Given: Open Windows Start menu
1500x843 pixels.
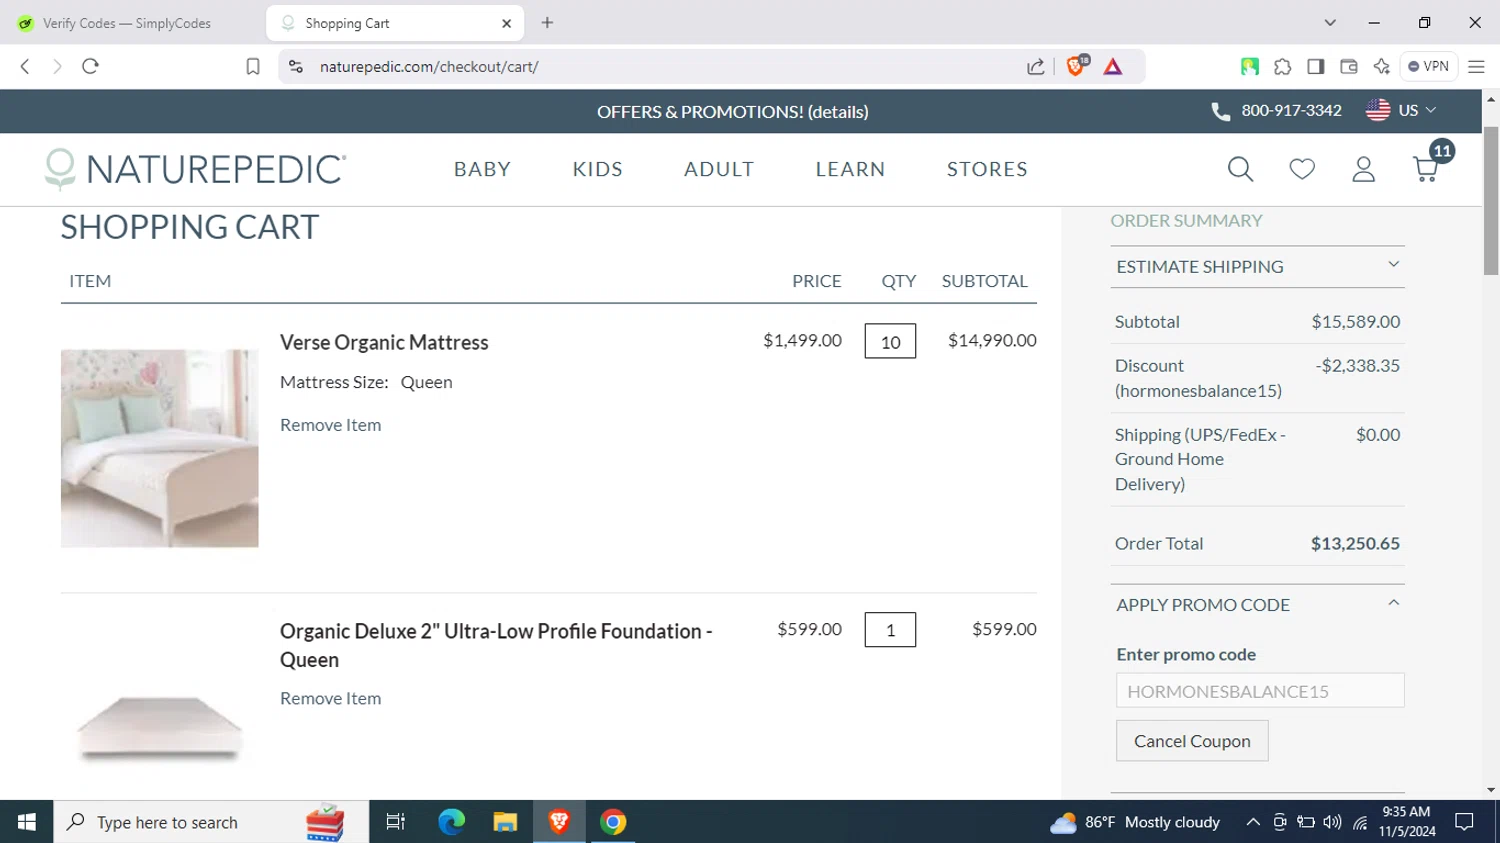Looking at the screenshot, I should tap(27, 822).
